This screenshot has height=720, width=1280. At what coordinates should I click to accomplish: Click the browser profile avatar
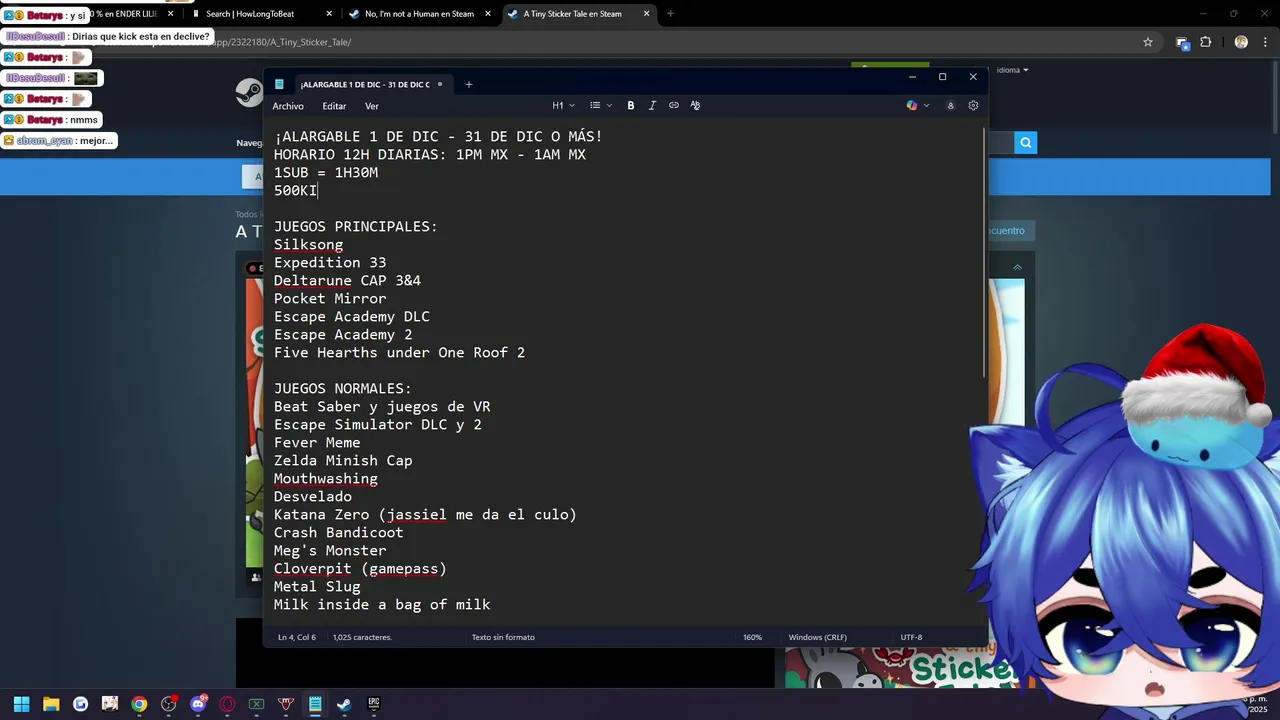click(x=1241, y=42)
